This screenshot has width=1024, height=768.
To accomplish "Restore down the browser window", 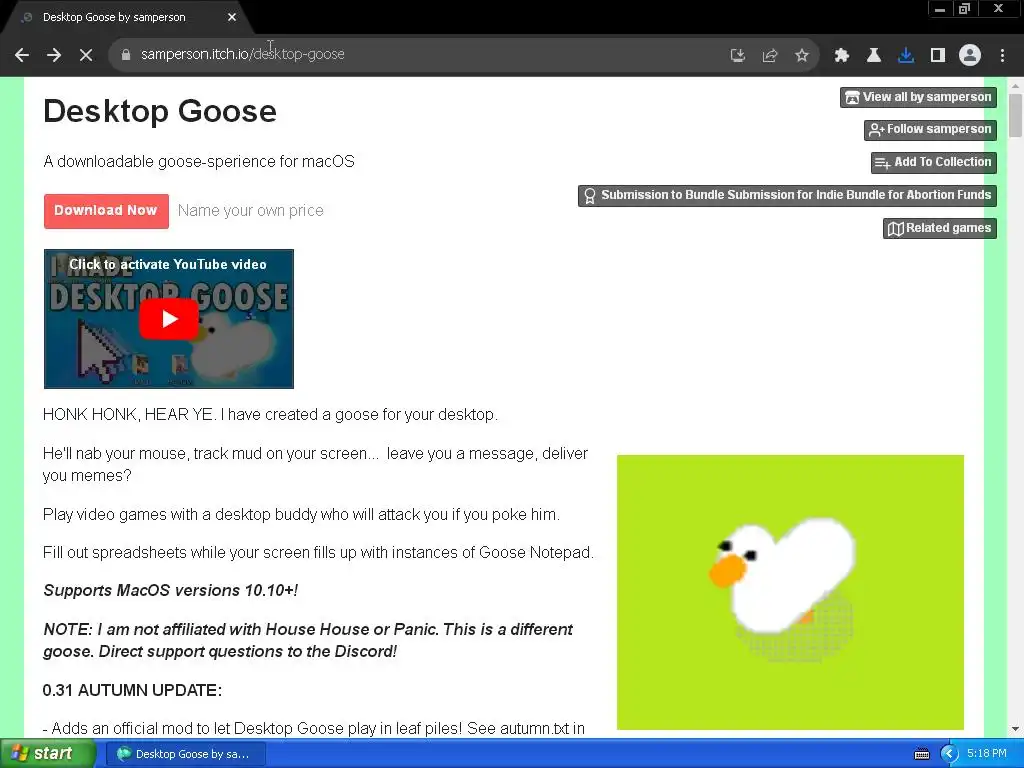I will [x=964, y=9].
